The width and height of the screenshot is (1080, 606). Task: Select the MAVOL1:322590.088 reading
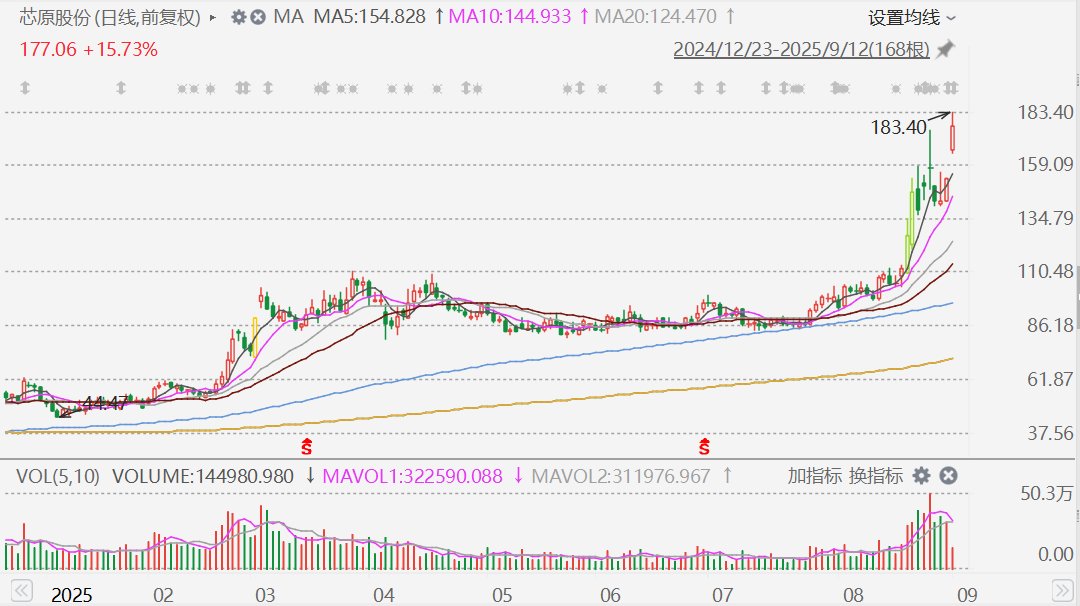pos(413,476)
